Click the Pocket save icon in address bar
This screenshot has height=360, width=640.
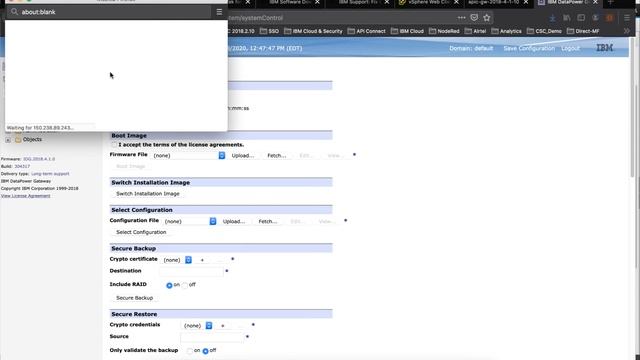click(x=474, y=18)
